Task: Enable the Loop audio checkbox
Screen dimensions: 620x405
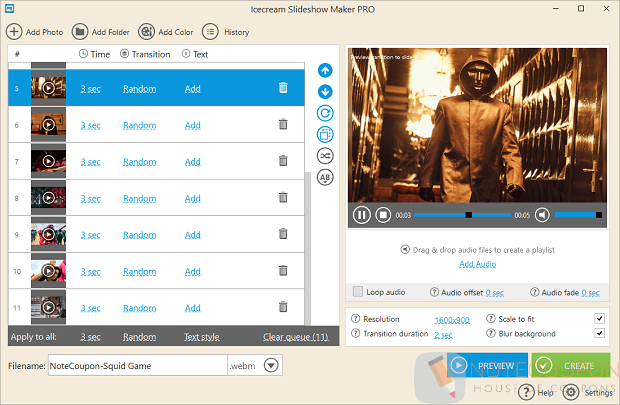Action: tap(357, 292)
